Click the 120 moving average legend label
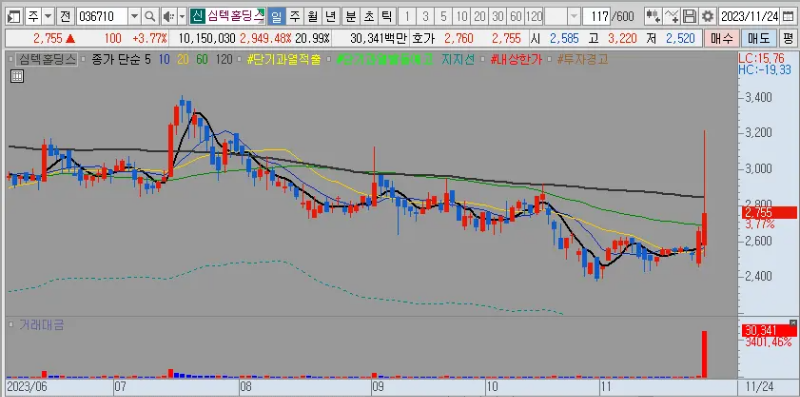The height and width of the screenshot is (397, 800). (x=224, y=59)
